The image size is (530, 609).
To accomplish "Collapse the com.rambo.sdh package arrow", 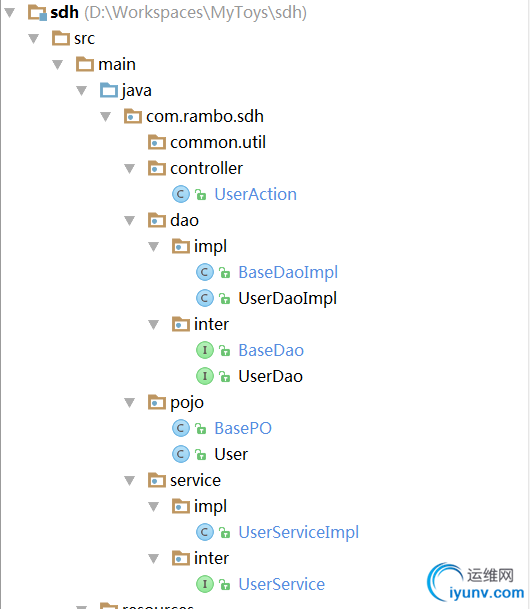I will point(106,117).
